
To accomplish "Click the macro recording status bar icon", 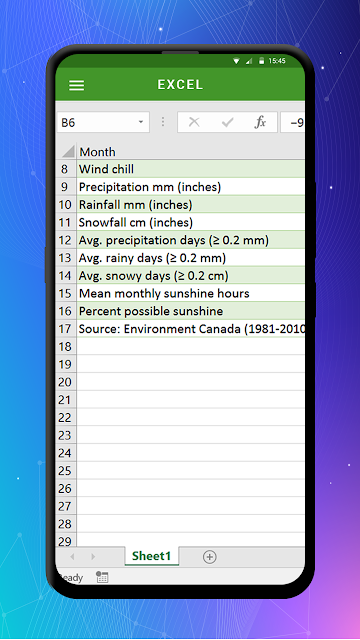I will [x=102, y=577].
